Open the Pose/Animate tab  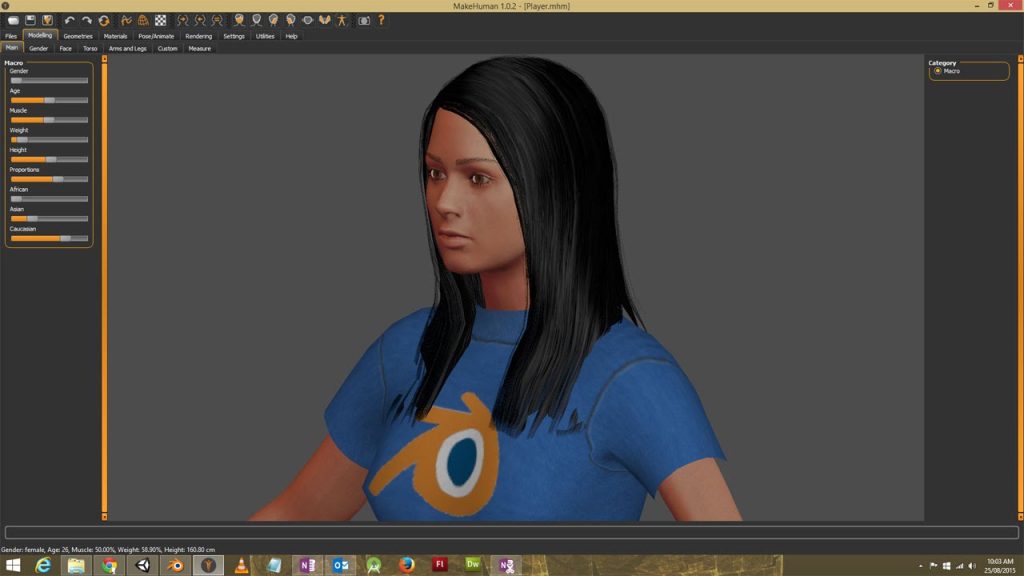[x=156, y=35]
